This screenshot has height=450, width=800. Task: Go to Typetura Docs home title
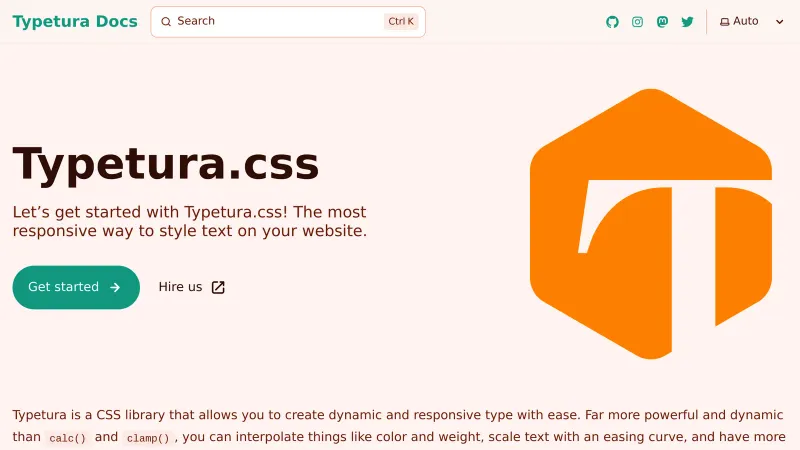[75, 21]
